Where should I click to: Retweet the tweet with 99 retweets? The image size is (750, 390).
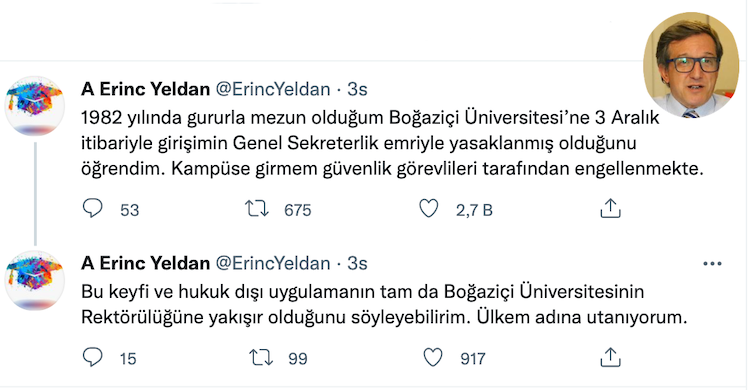pyautogui.click(x=261, y=357)
